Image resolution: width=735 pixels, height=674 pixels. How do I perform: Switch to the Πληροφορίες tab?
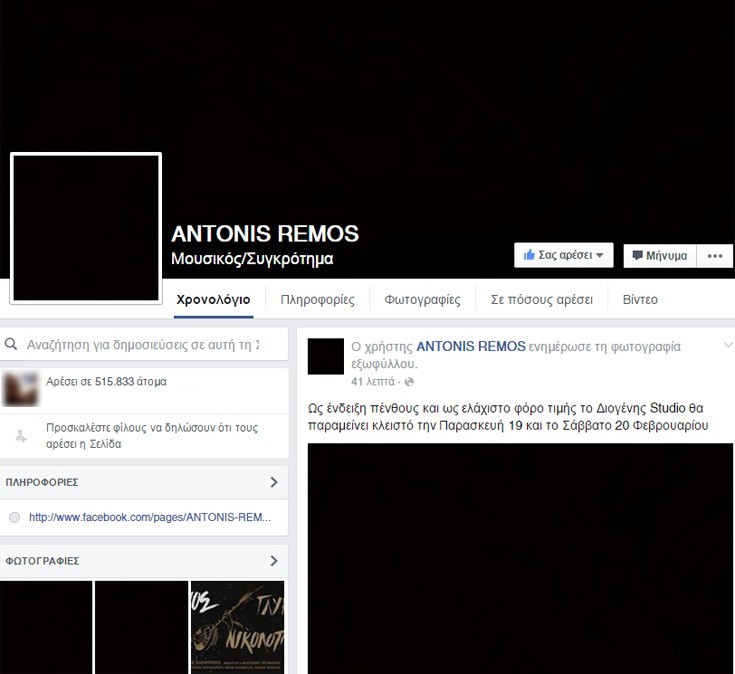[x=315, y=299]
